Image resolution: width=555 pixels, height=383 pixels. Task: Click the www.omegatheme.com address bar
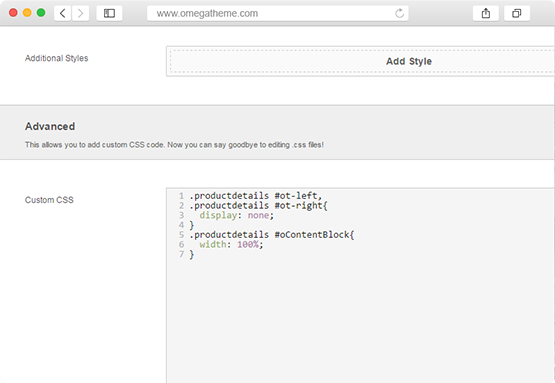pos(278,13)
